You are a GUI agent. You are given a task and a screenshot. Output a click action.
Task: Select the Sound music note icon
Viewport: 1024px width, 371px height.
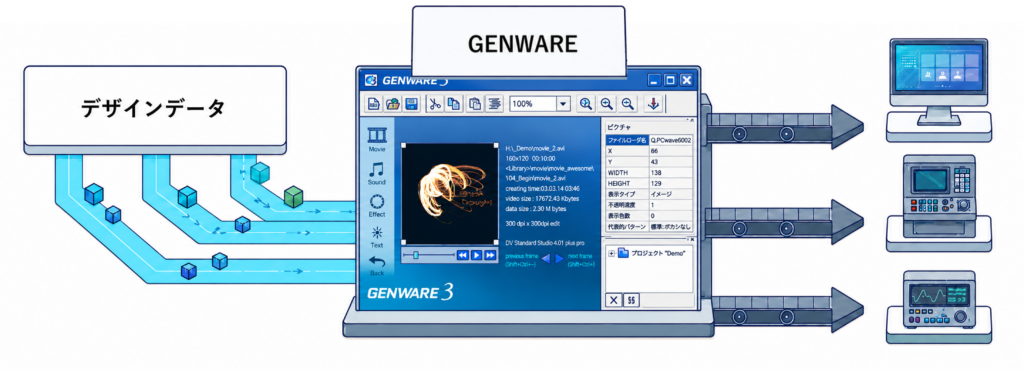[x=376, y=170]
